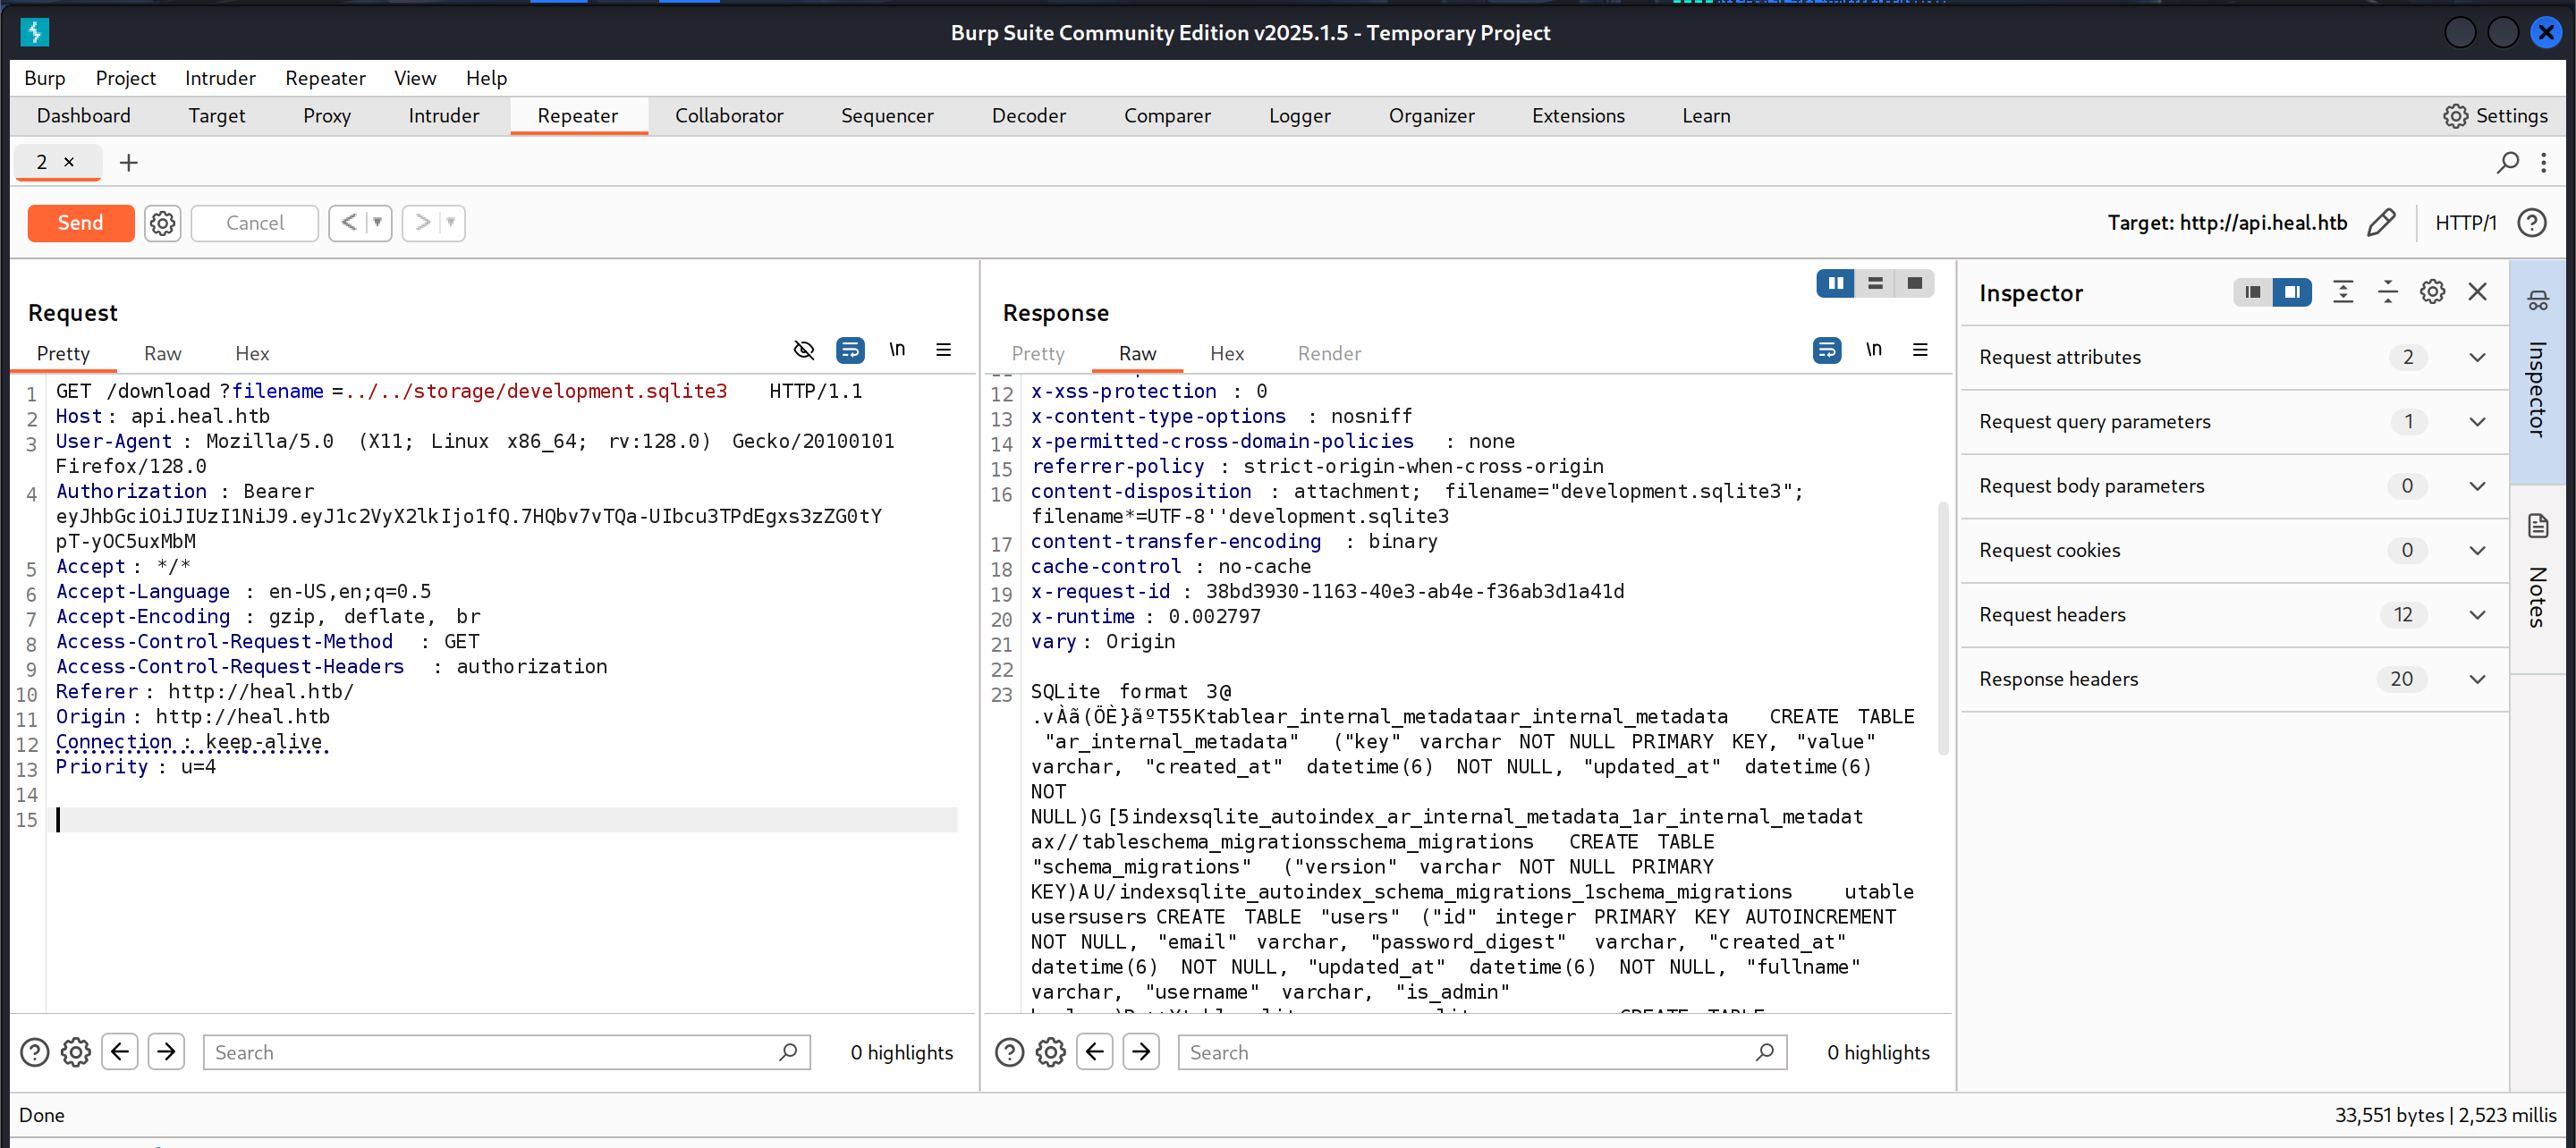
Task: Open Inspector settings gear icon
Action: [2432, 292]
